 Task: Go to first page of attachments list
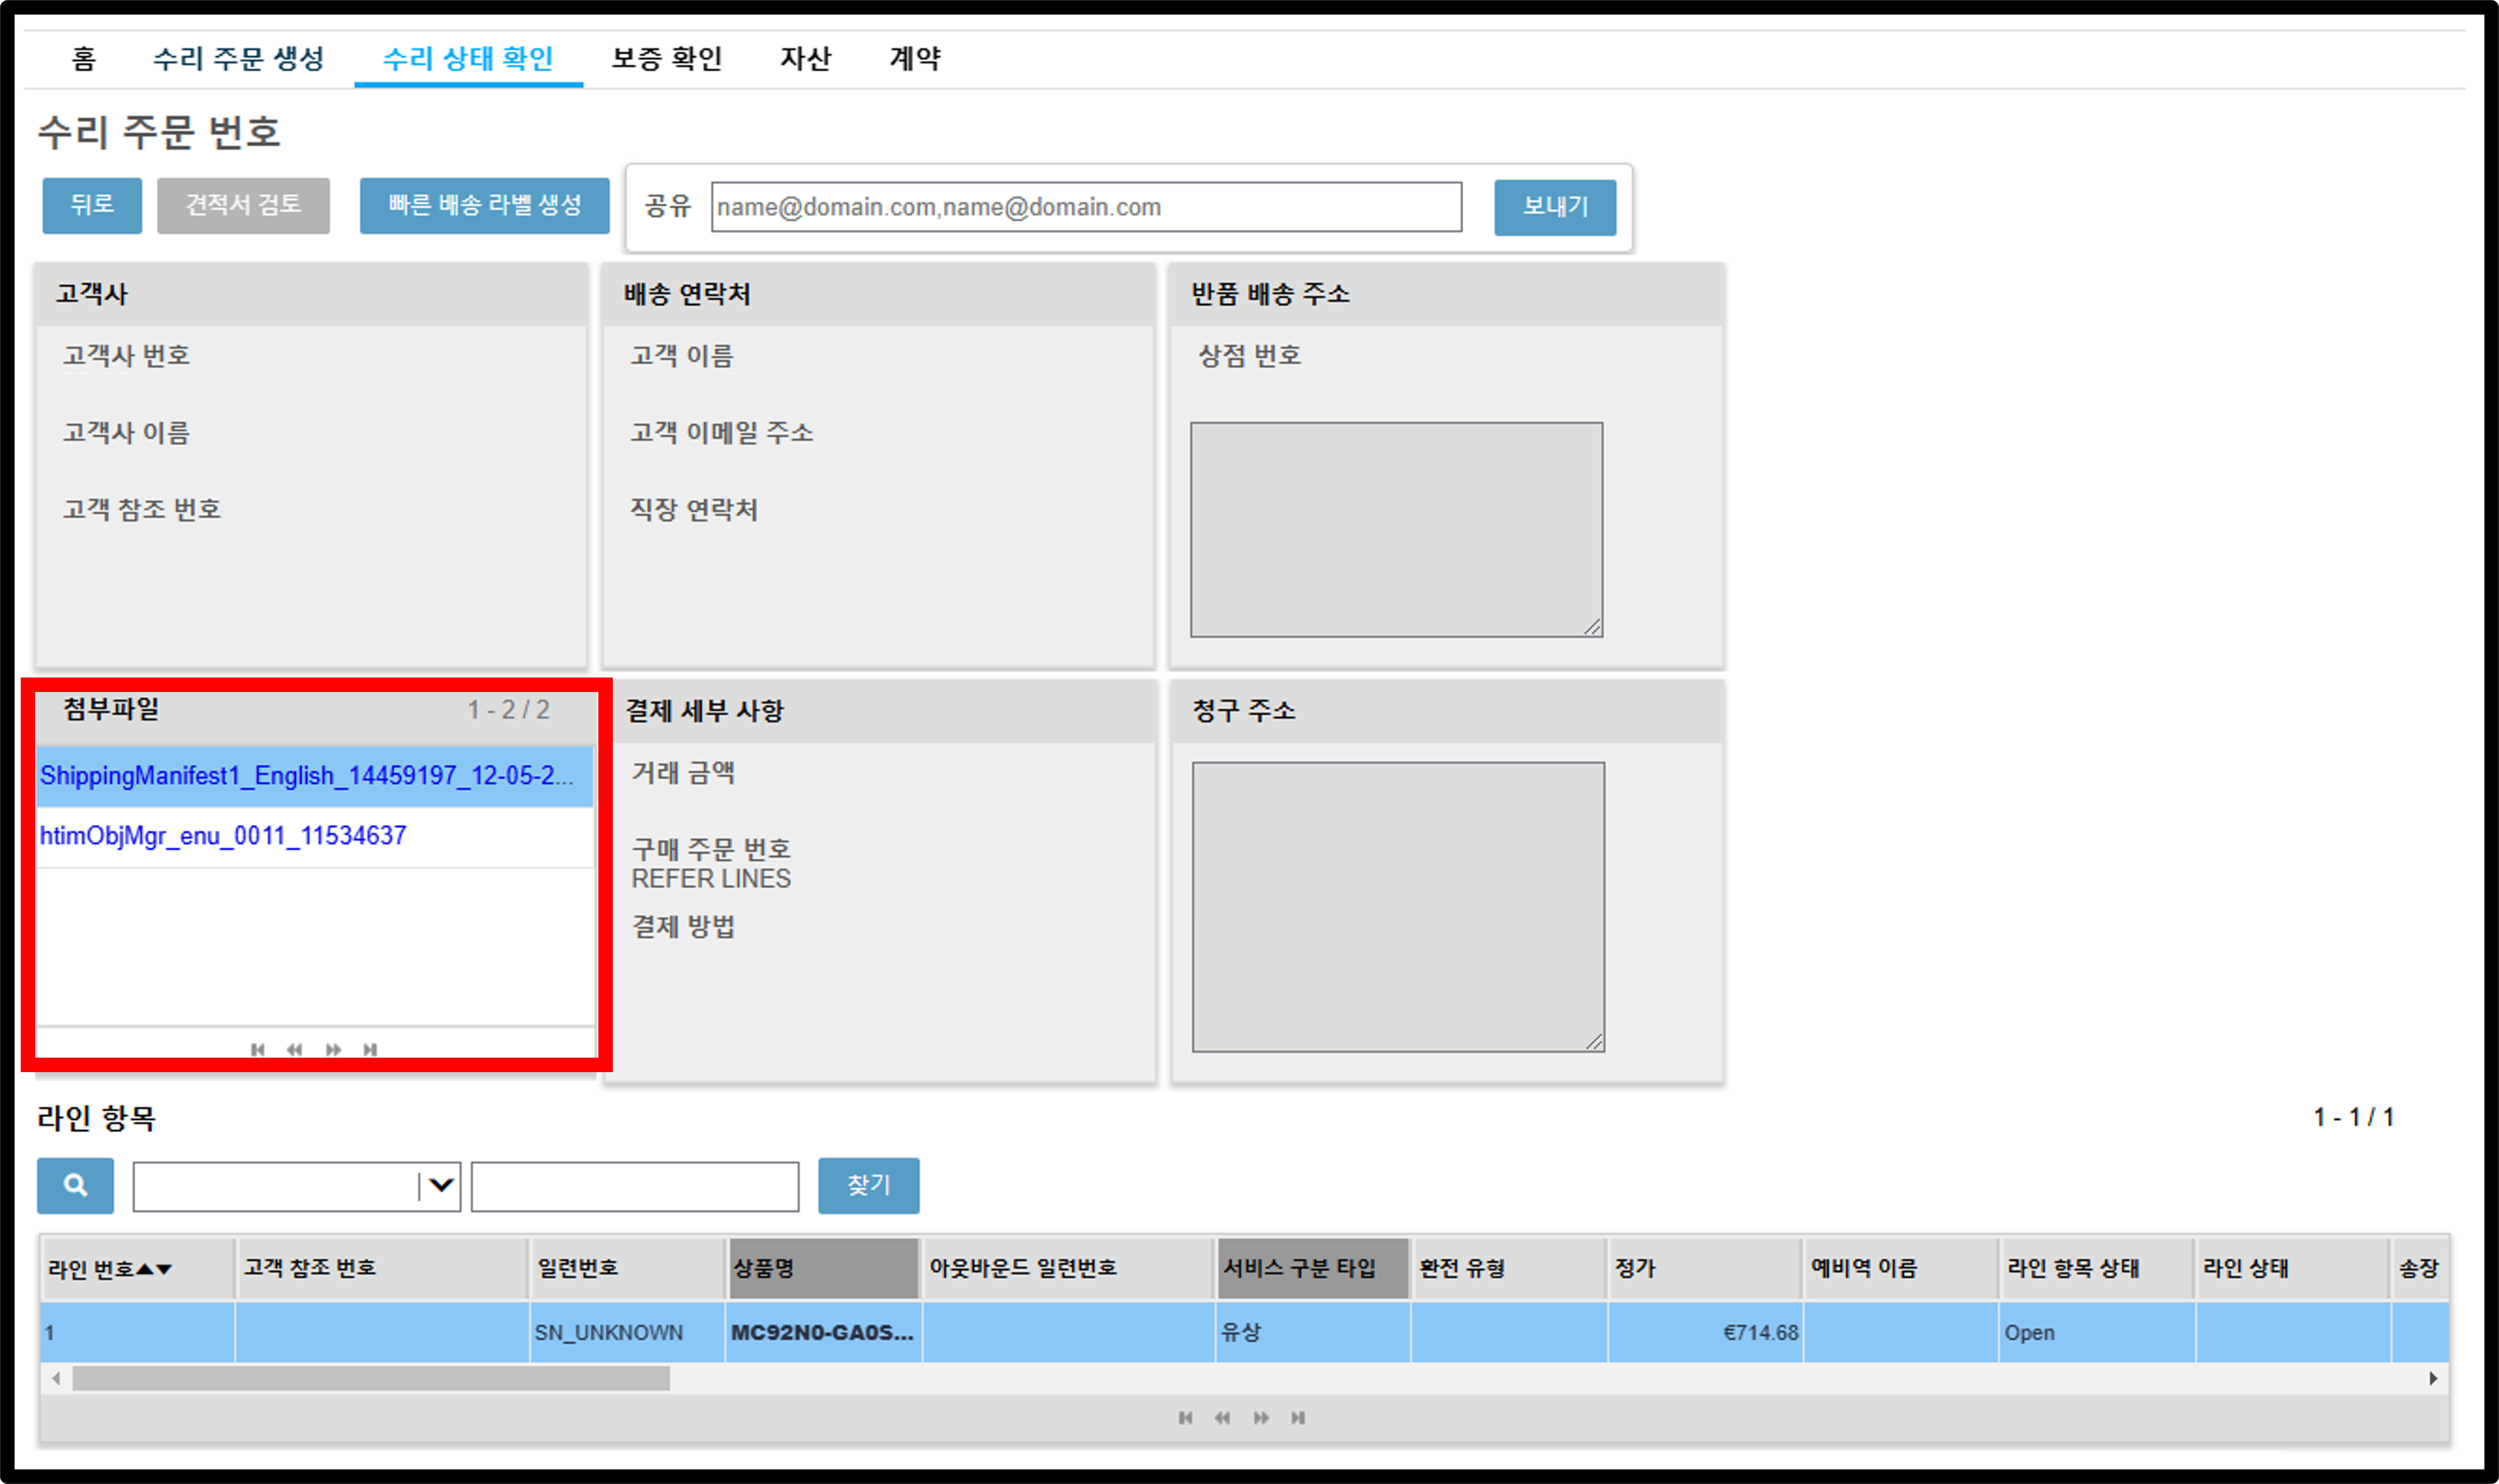[258, 1049]
